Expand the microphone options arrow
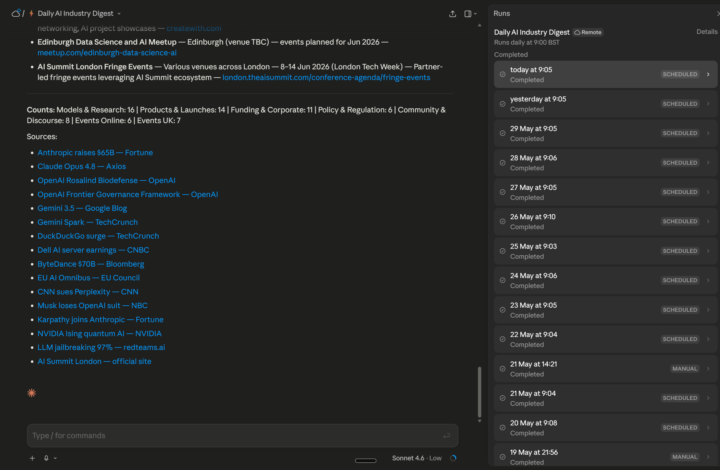The height and width of the screenshot is (470, 720). coord(55,458)
